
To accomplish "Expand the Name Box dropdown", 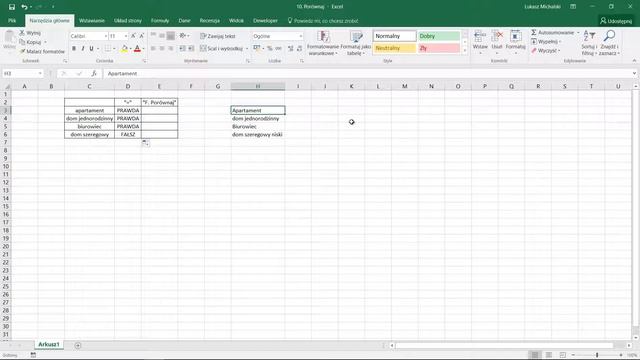I will click(x=40, y=73).
